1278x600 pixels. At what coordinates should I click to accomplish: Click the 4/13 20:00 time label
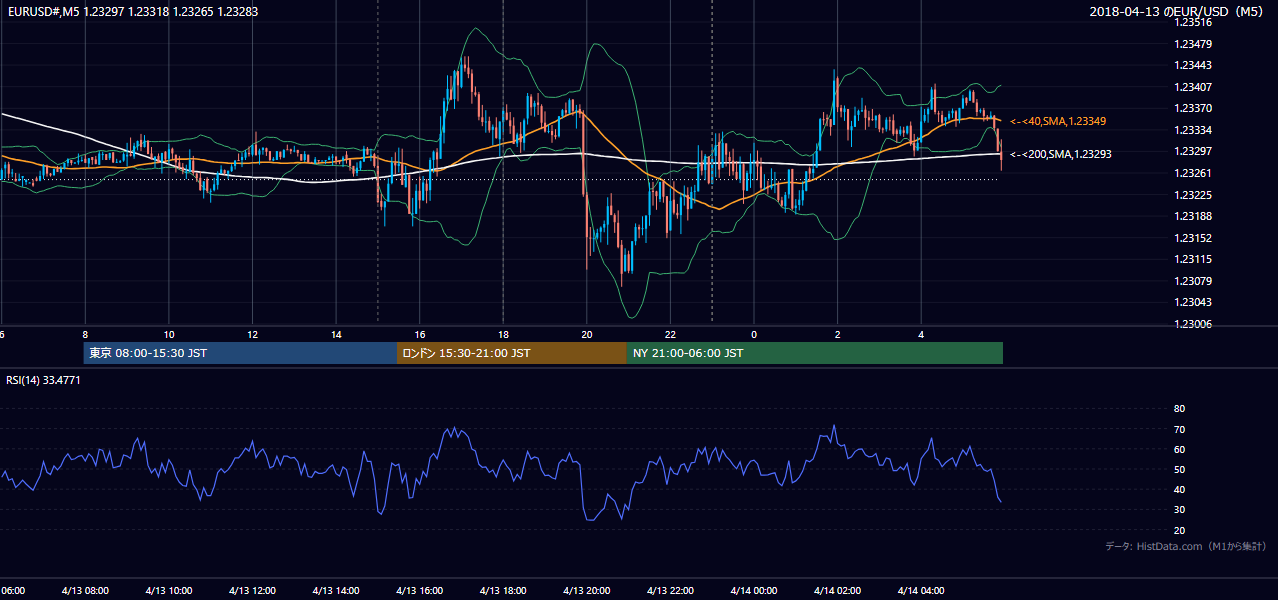point(585,591)
